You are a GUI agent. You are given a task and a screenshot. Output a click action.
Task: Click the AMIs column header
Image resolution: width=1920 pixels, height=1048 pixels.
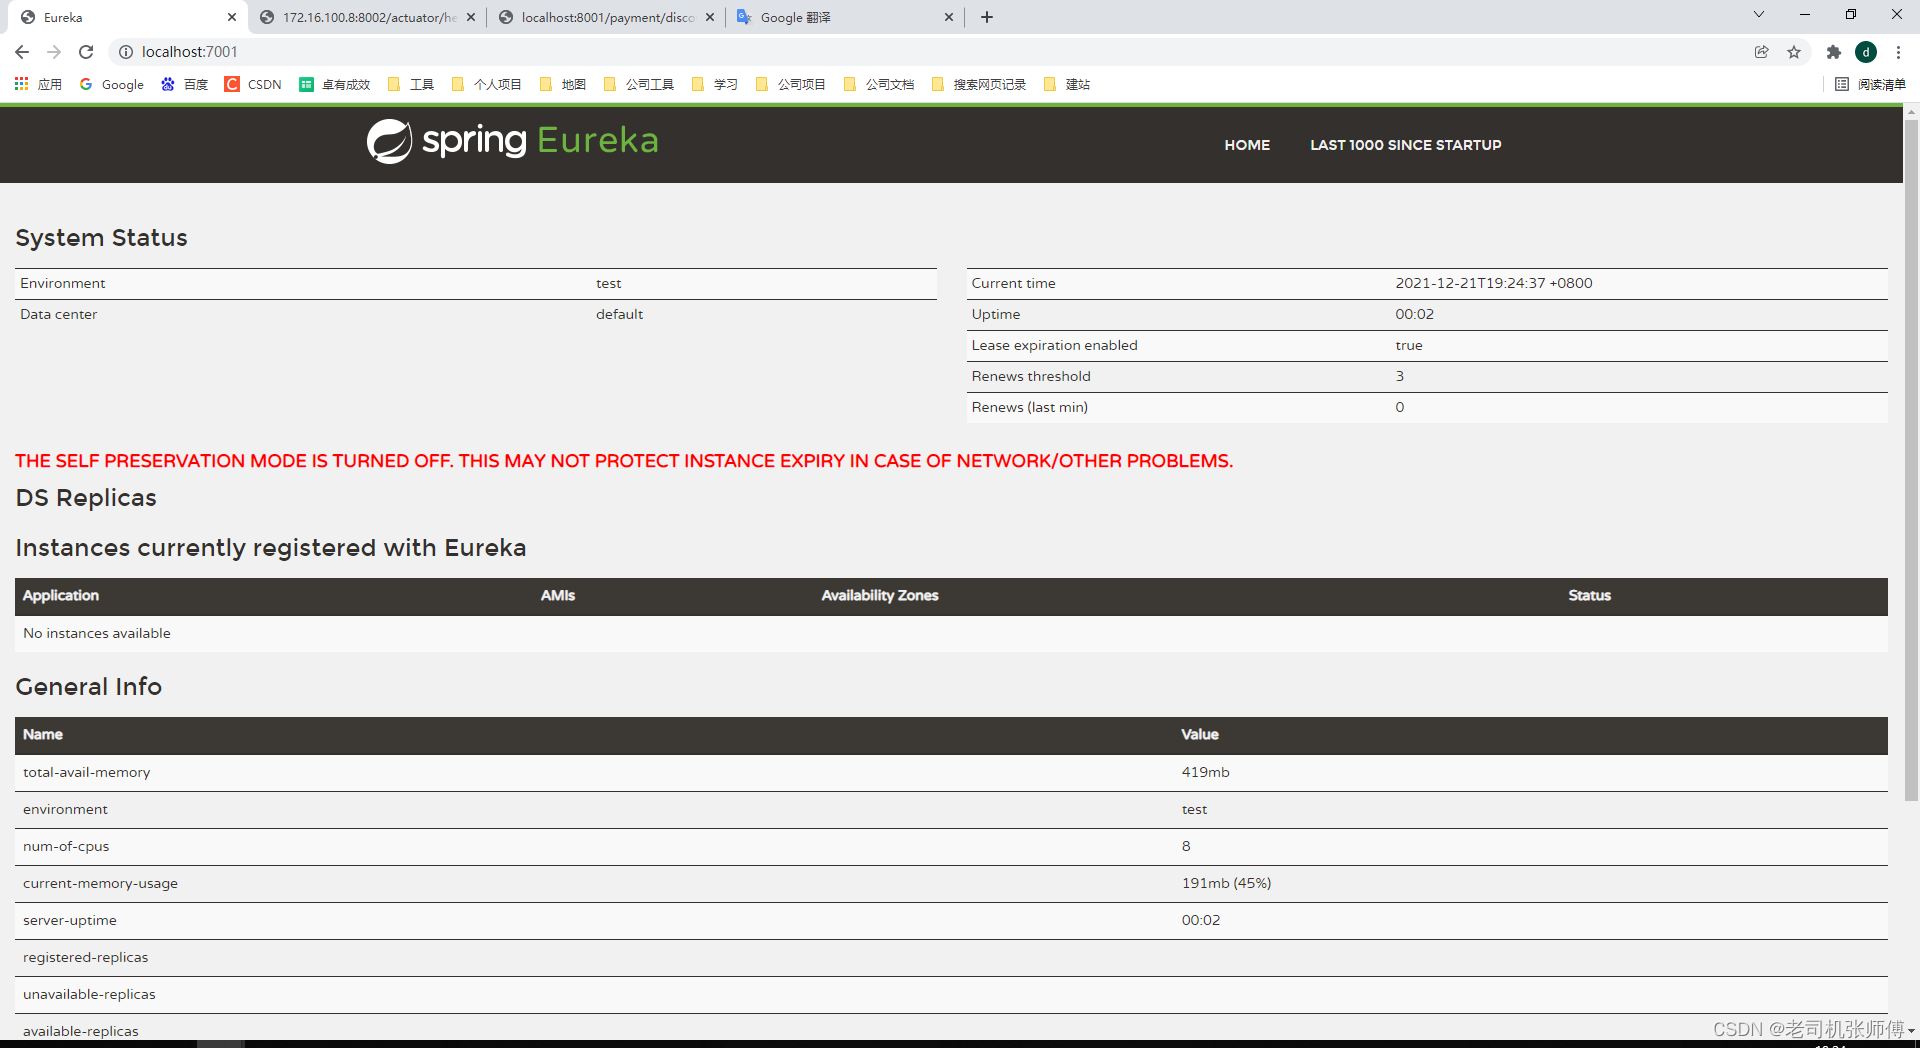click(558, 595)
